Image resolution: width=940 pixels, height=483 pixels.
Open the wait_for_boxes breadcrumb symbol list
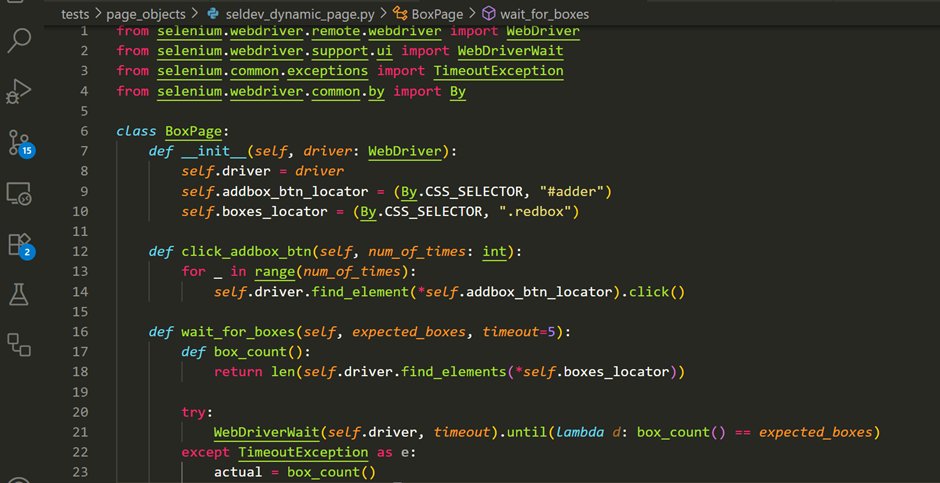tap(544, 14)
